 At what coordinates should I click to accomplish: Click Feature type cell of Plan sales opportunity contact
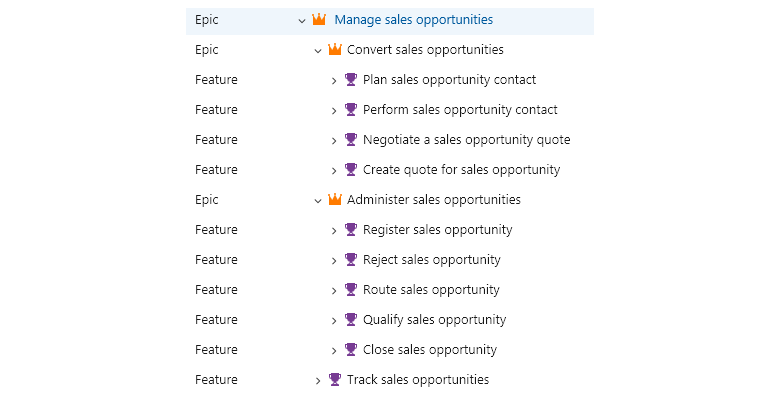tap(216, 80)
